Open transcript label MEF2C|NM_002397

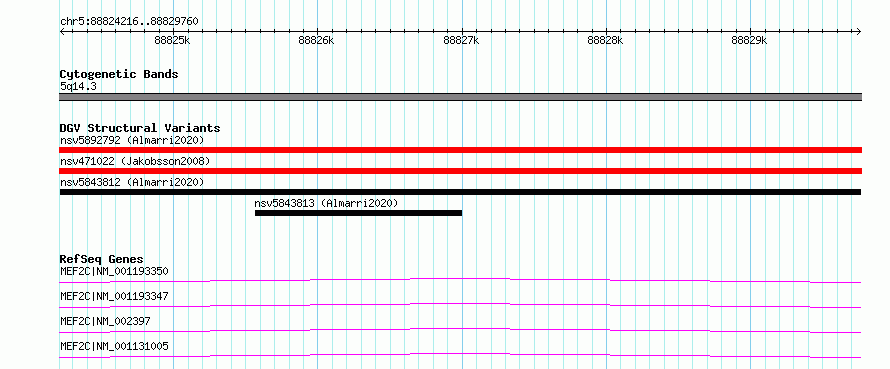pos(105,321)
